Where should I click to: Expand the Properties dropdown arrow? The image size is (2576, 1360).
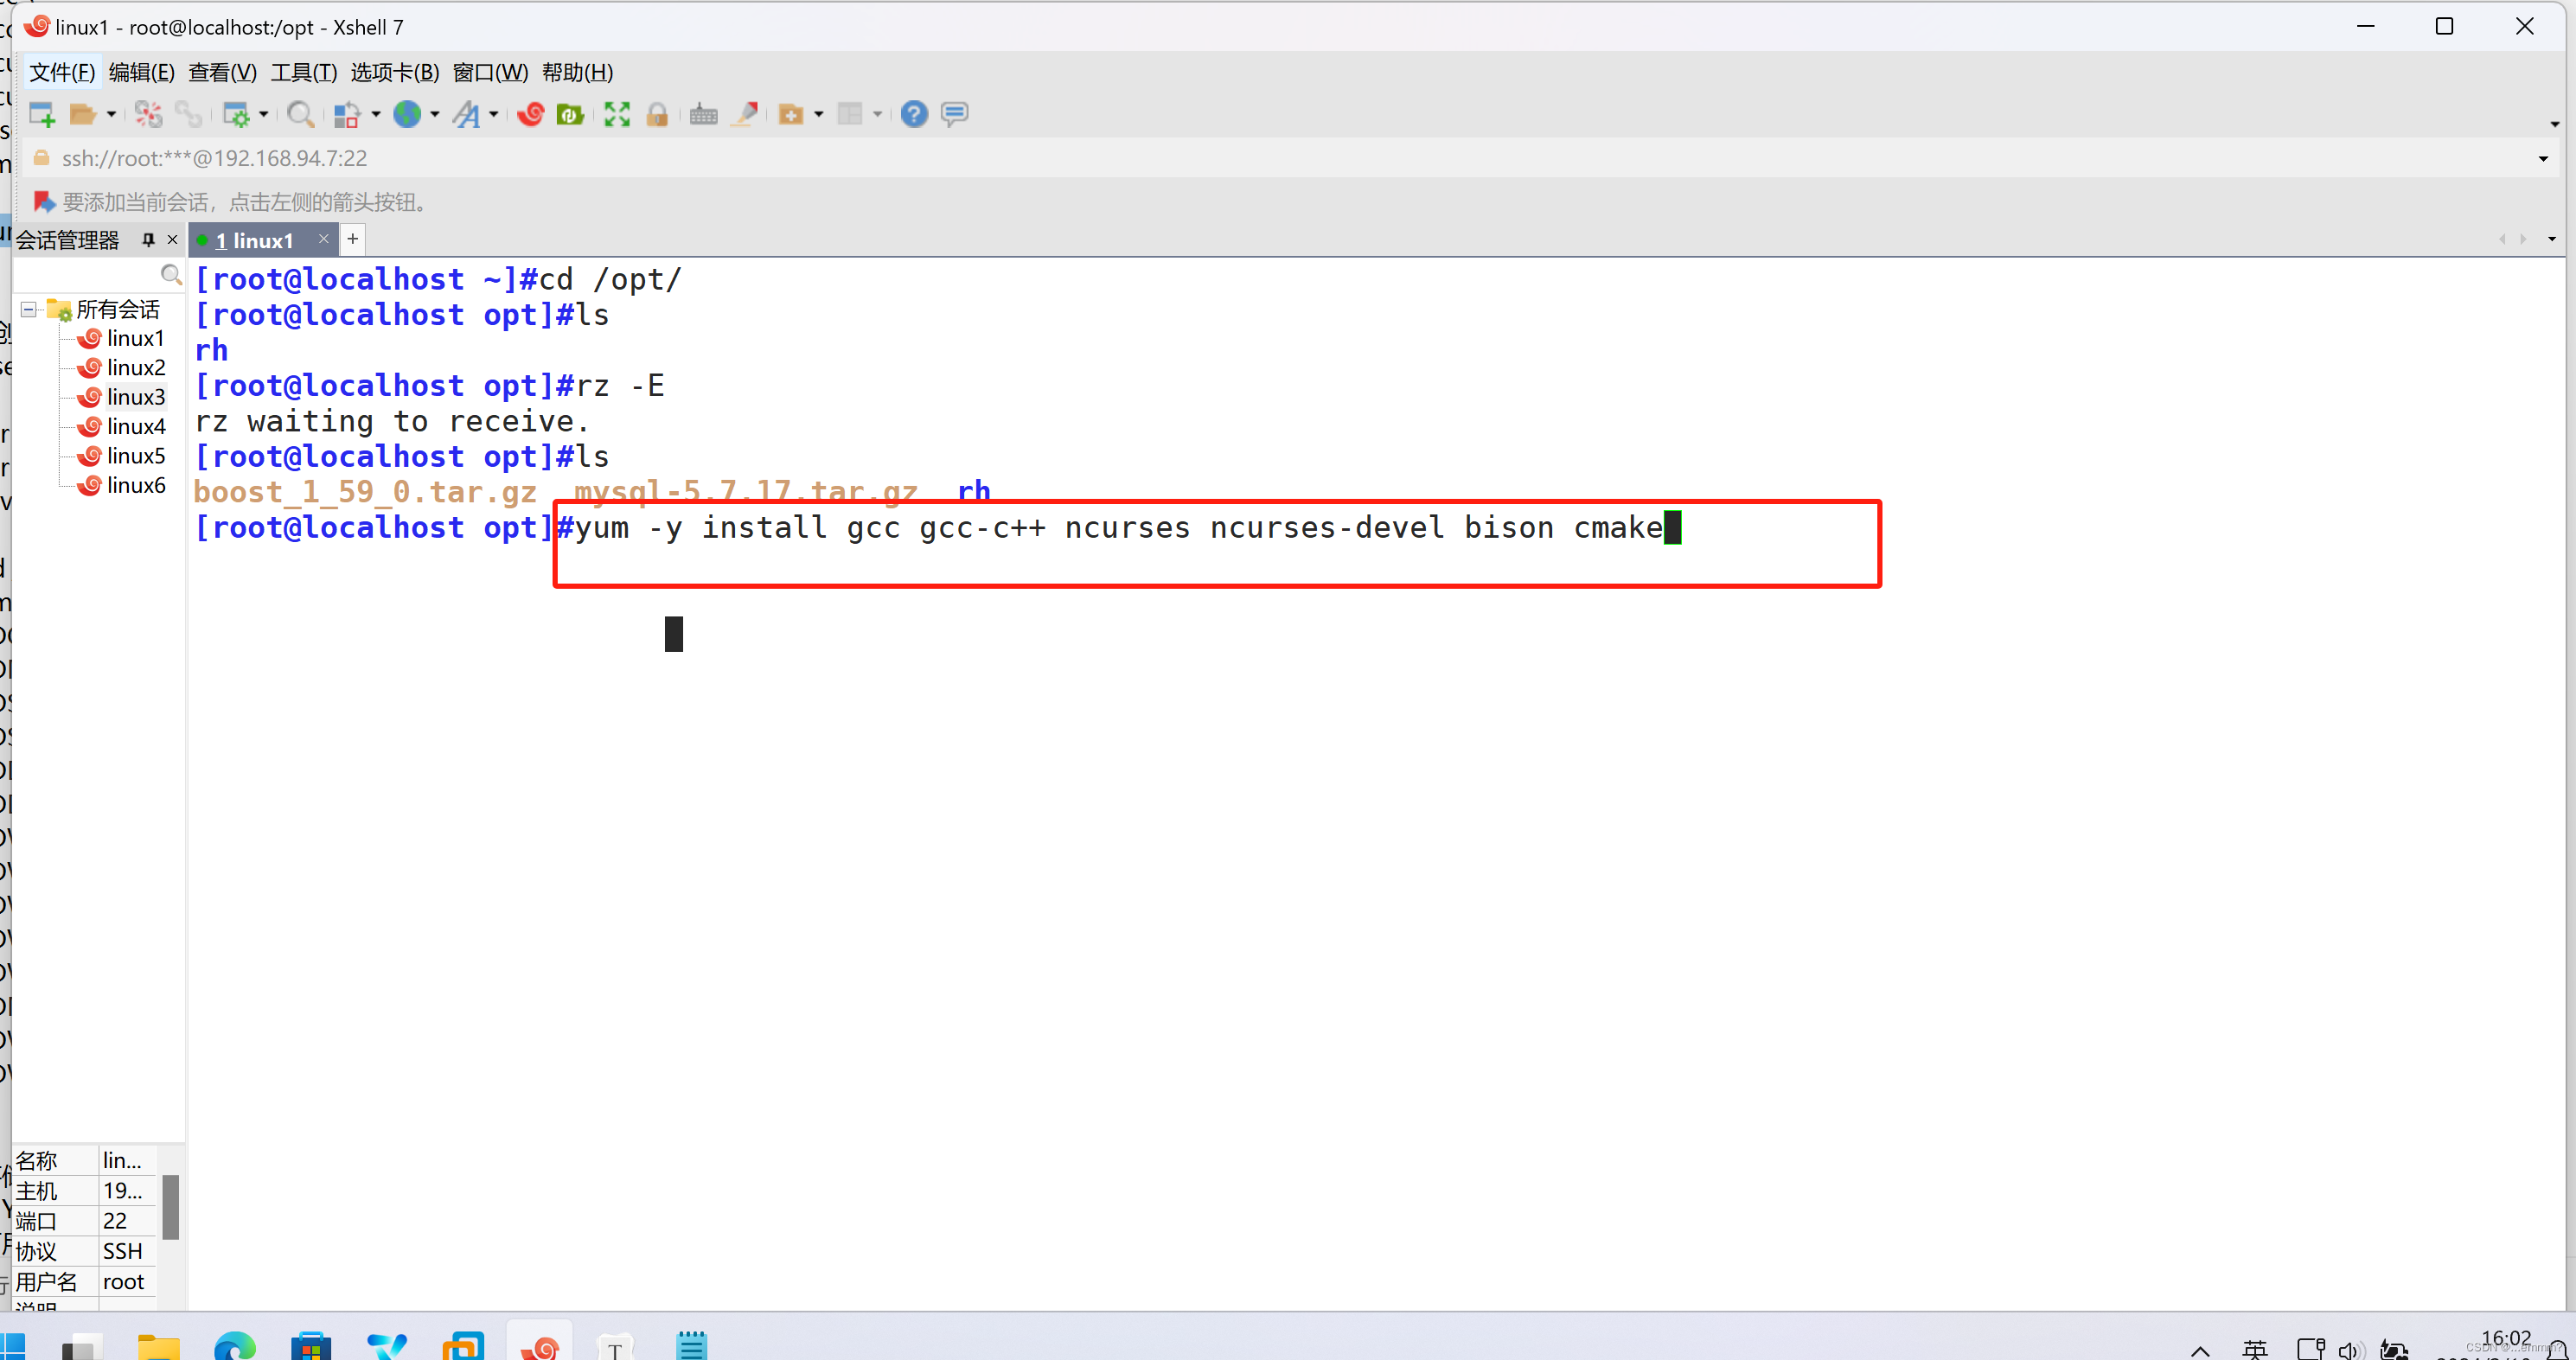[264, 114]
